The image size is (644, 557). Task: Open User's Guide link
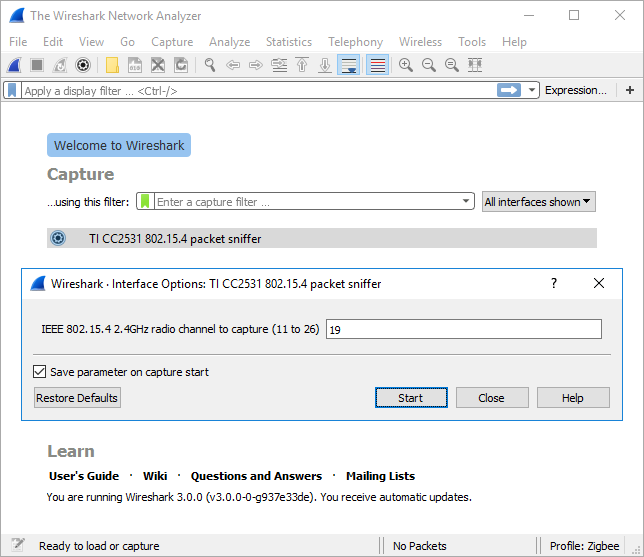[84, 476]
